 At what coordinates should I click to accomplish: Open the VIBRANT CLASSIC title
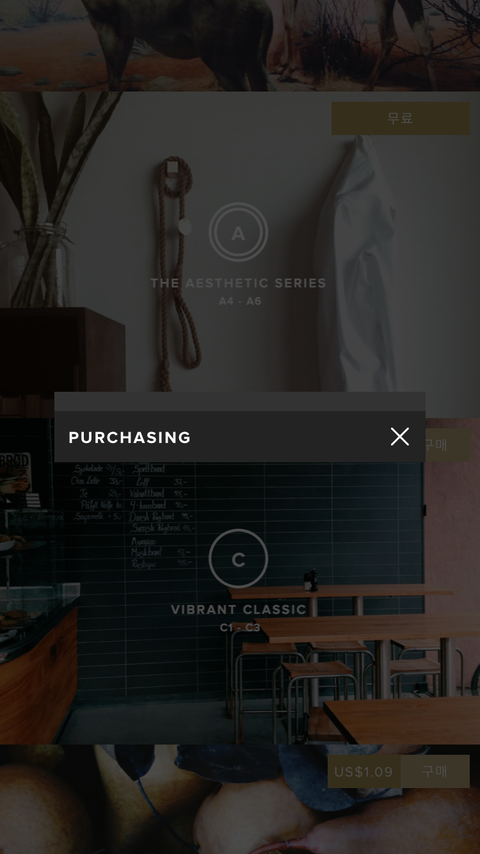(x=239, y=609)
